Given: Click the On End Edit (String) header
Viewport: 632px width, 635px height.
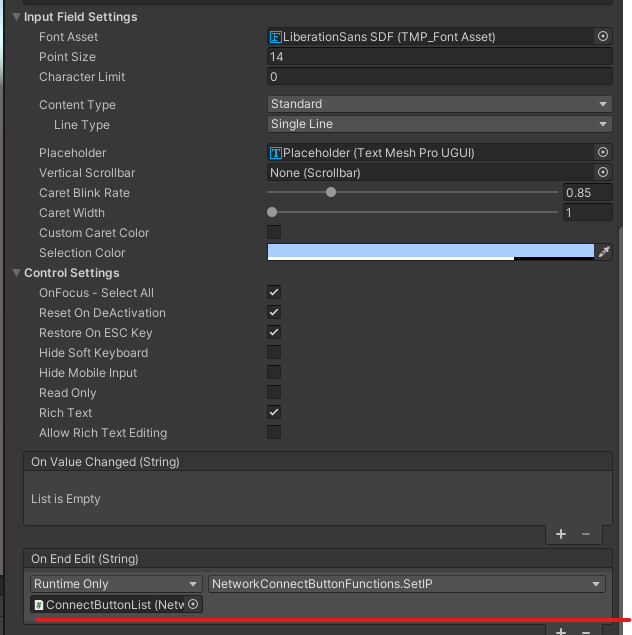Looking at the screenshot, I should 318,559.
